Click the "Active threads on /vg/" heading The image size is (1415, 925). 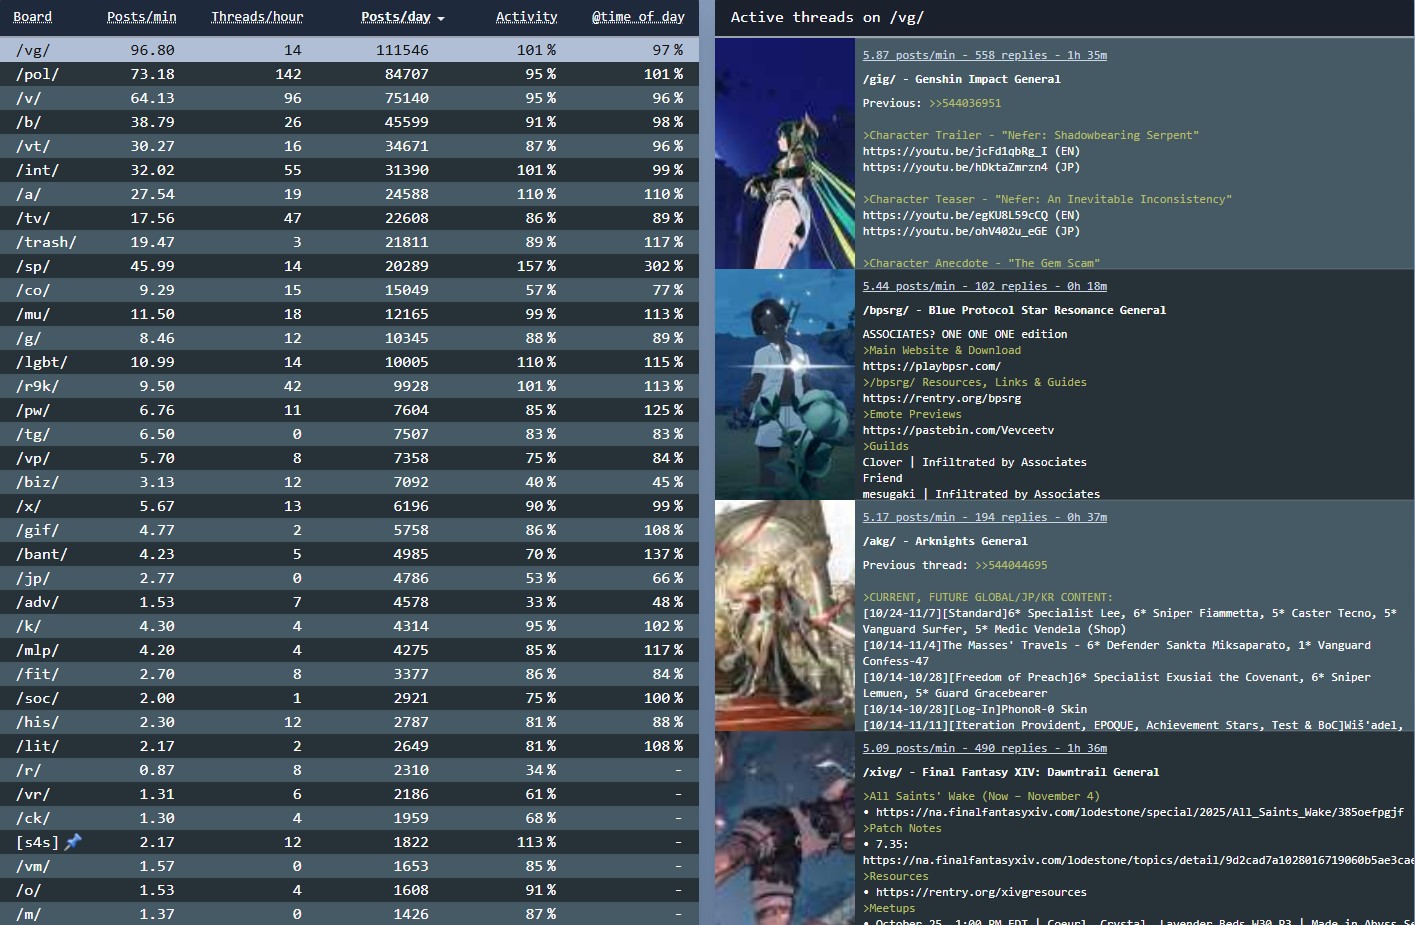[827, 17]
